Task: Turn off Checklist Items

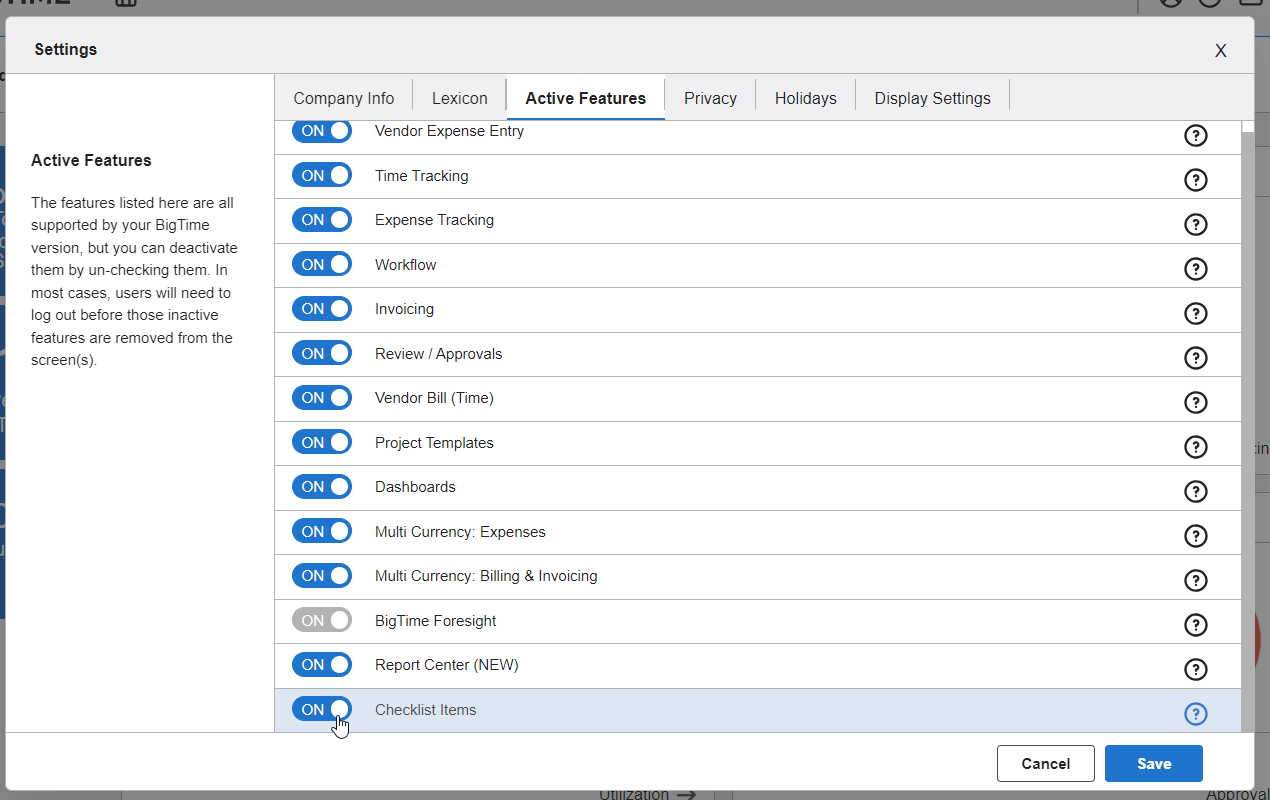Action: (x=322, y=708)
